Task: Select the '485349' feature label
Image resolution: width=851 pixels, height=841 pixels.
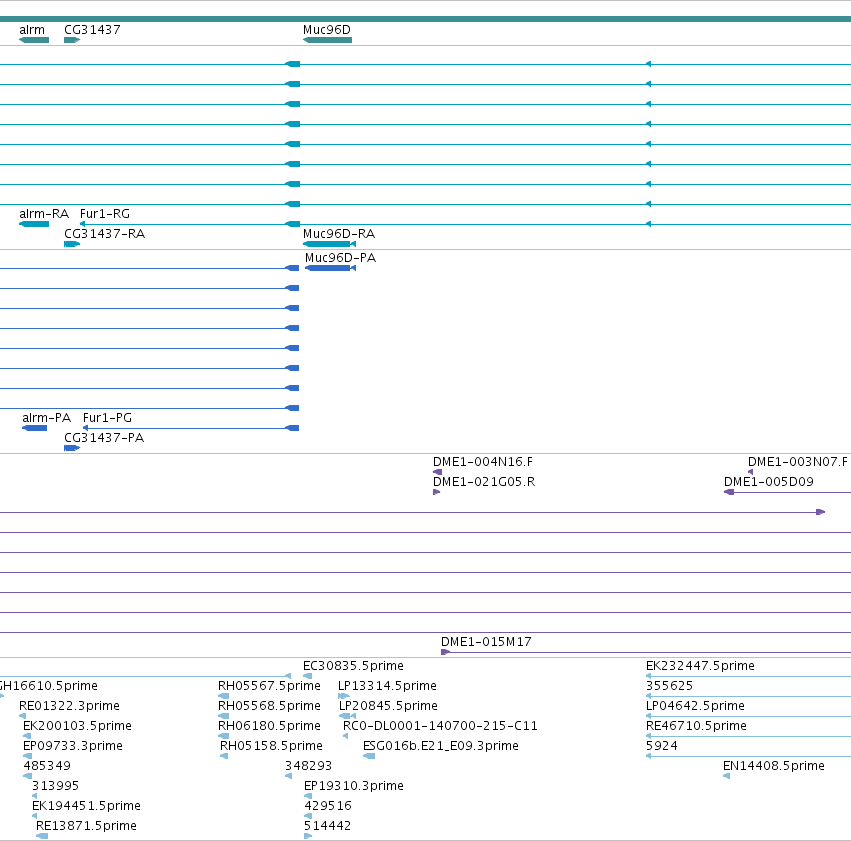Action: (x=47, y=766)
